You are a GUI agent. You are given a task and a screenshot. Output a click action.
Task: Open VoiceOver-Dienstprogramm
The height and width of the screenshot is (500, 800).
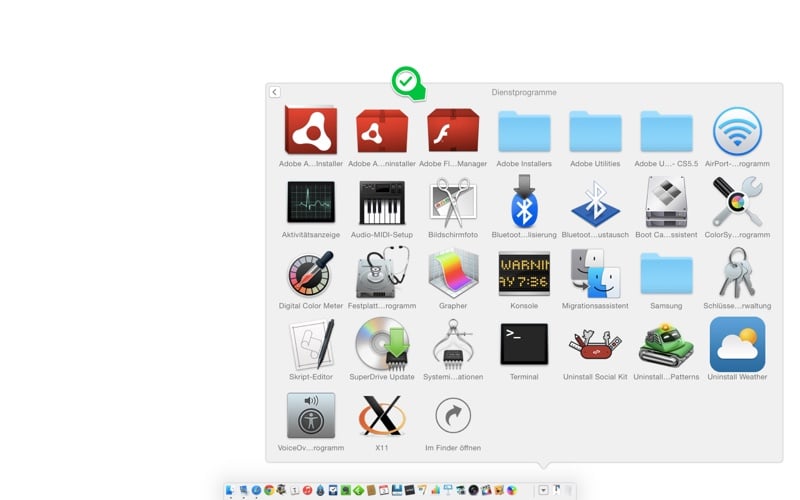[x=311, y=415]
